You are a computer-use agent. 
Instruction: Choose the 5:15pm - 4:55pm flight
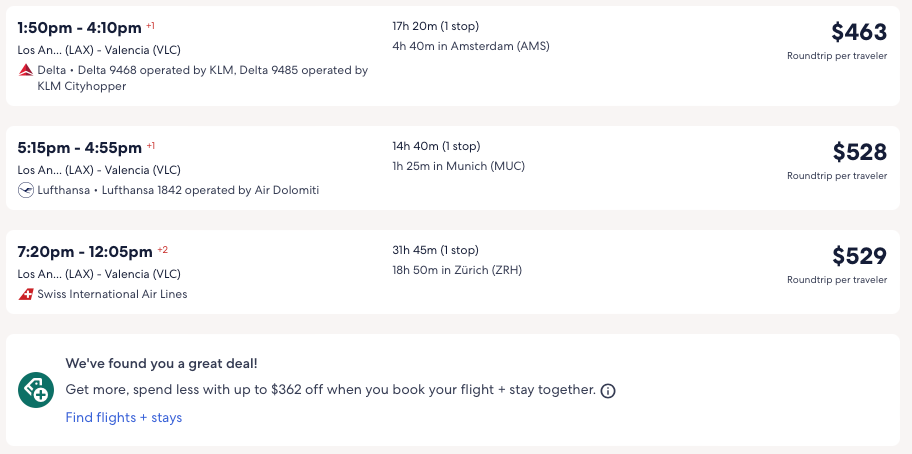click(80, 147)
